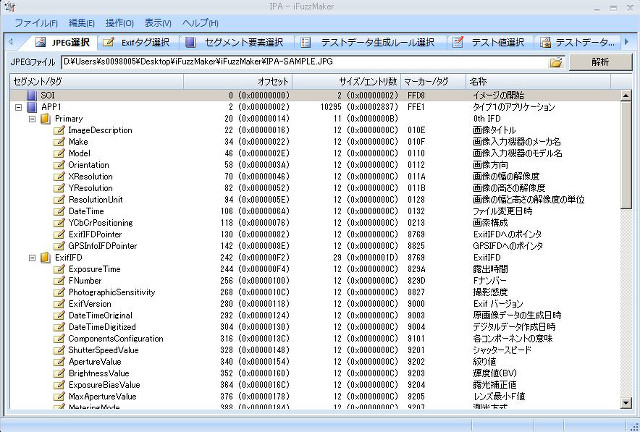Click the Model tag icon
Viewport: 640px width, 432px height.
[x=59, y=154]
